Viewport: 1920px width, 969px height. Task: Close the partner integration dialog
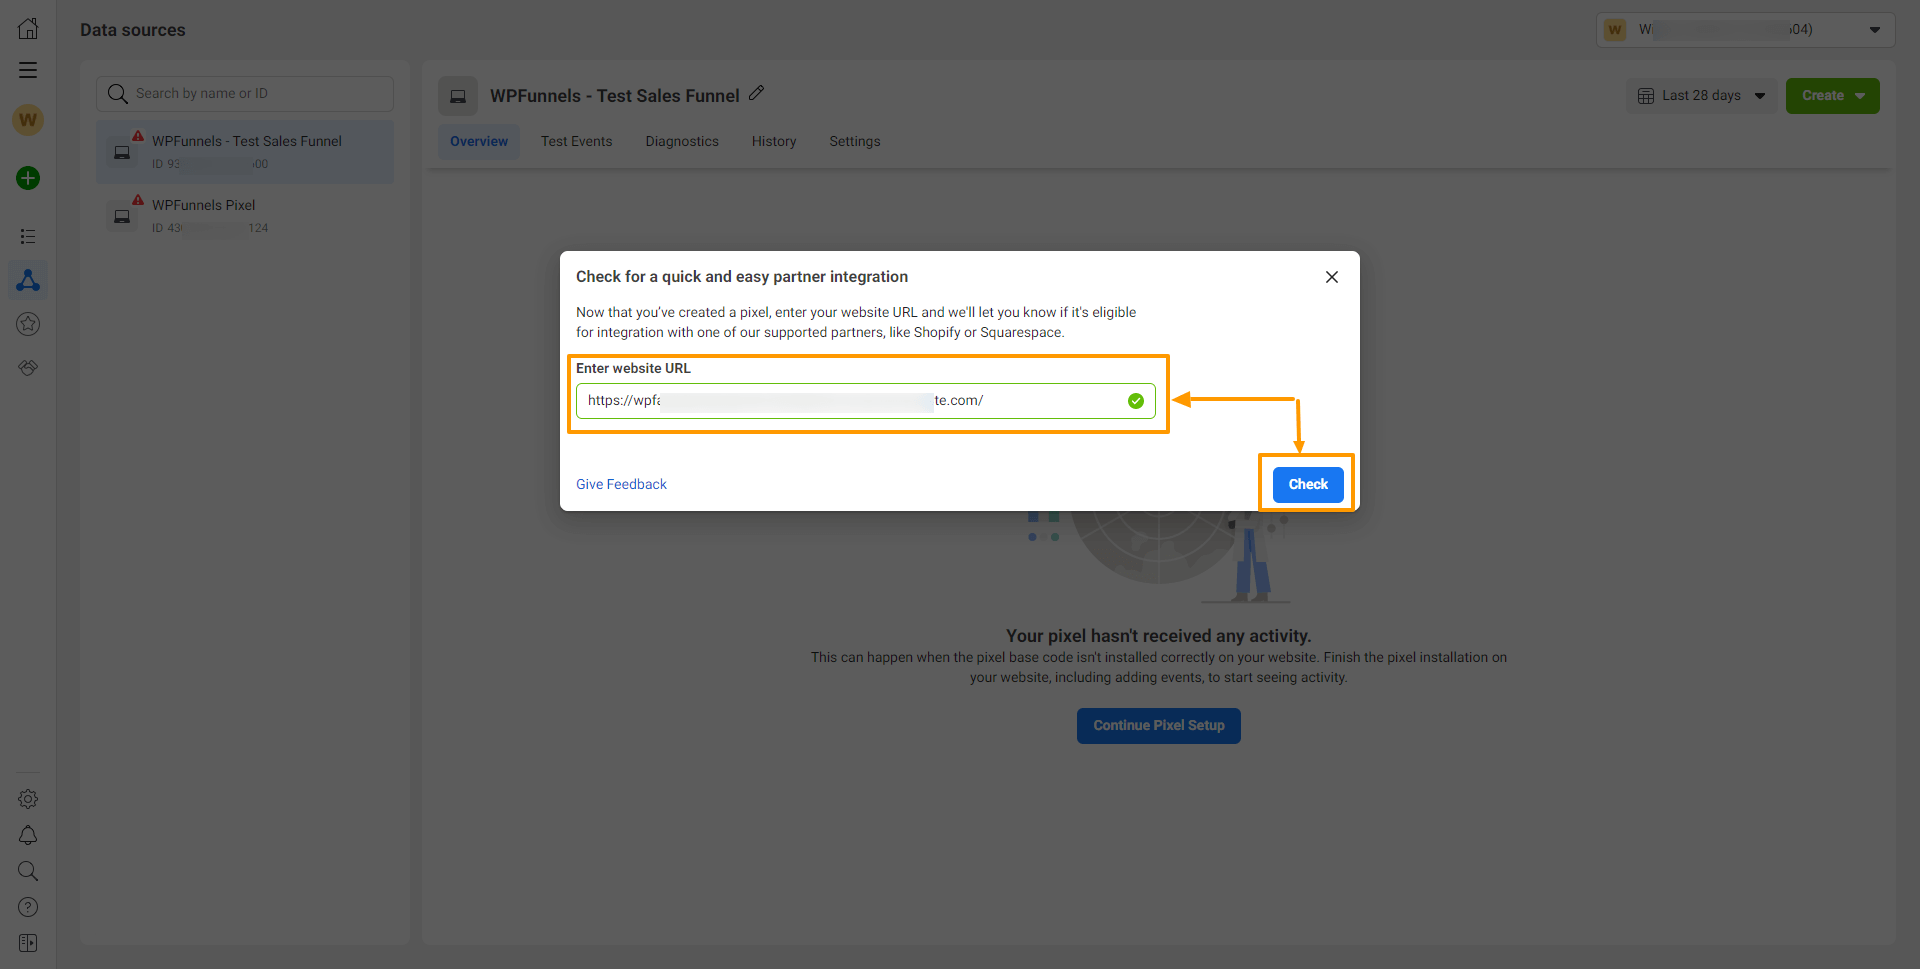(1332, 277)
